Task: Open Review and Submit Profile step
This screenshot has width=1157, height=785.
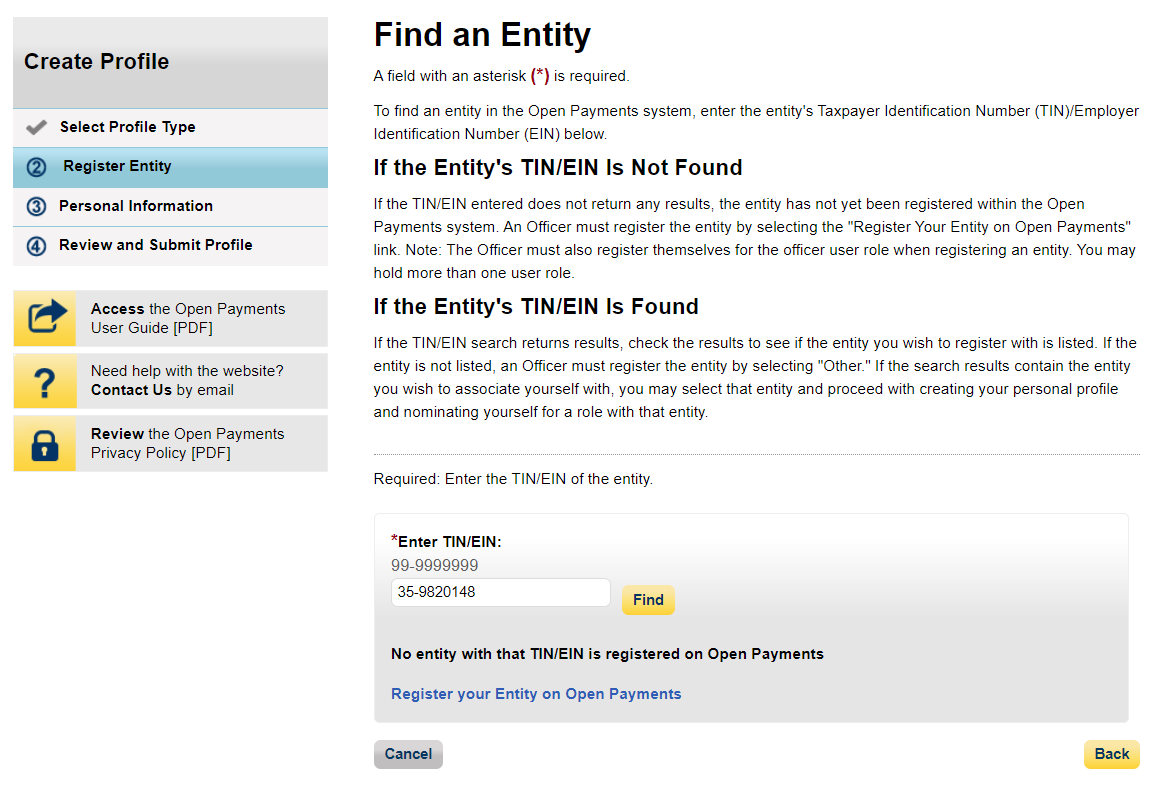Action: tap(156, 245)
